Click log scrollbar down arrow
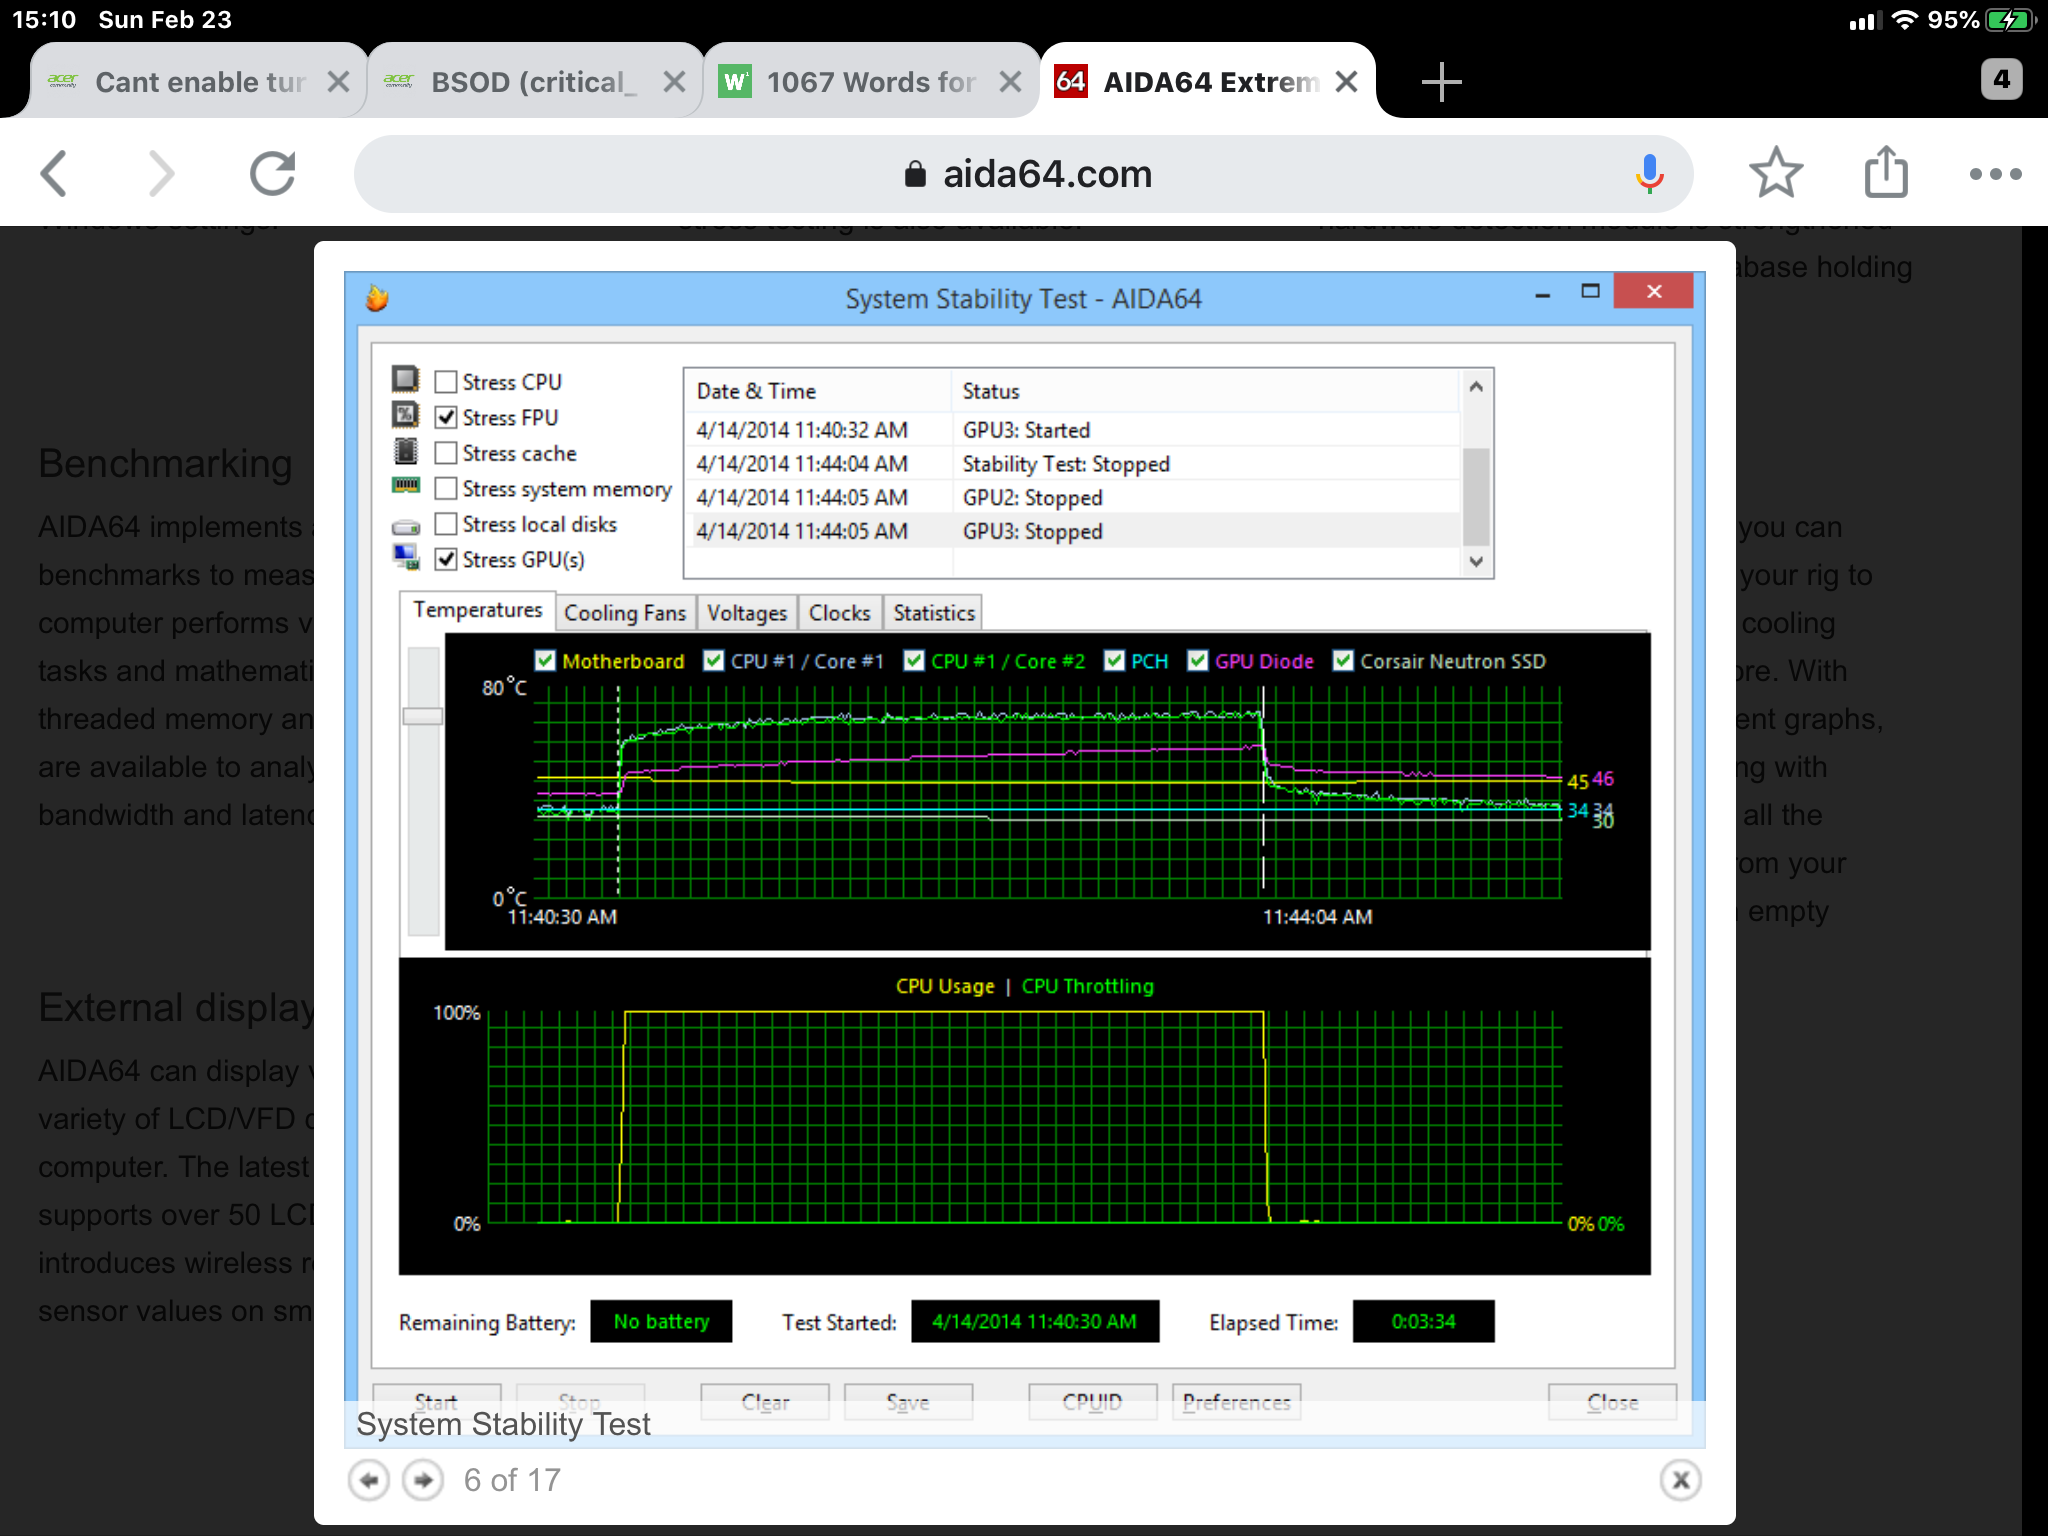Image resolution: width=2048 pixels, height=1536 pixels. (x=1476, y=562)
